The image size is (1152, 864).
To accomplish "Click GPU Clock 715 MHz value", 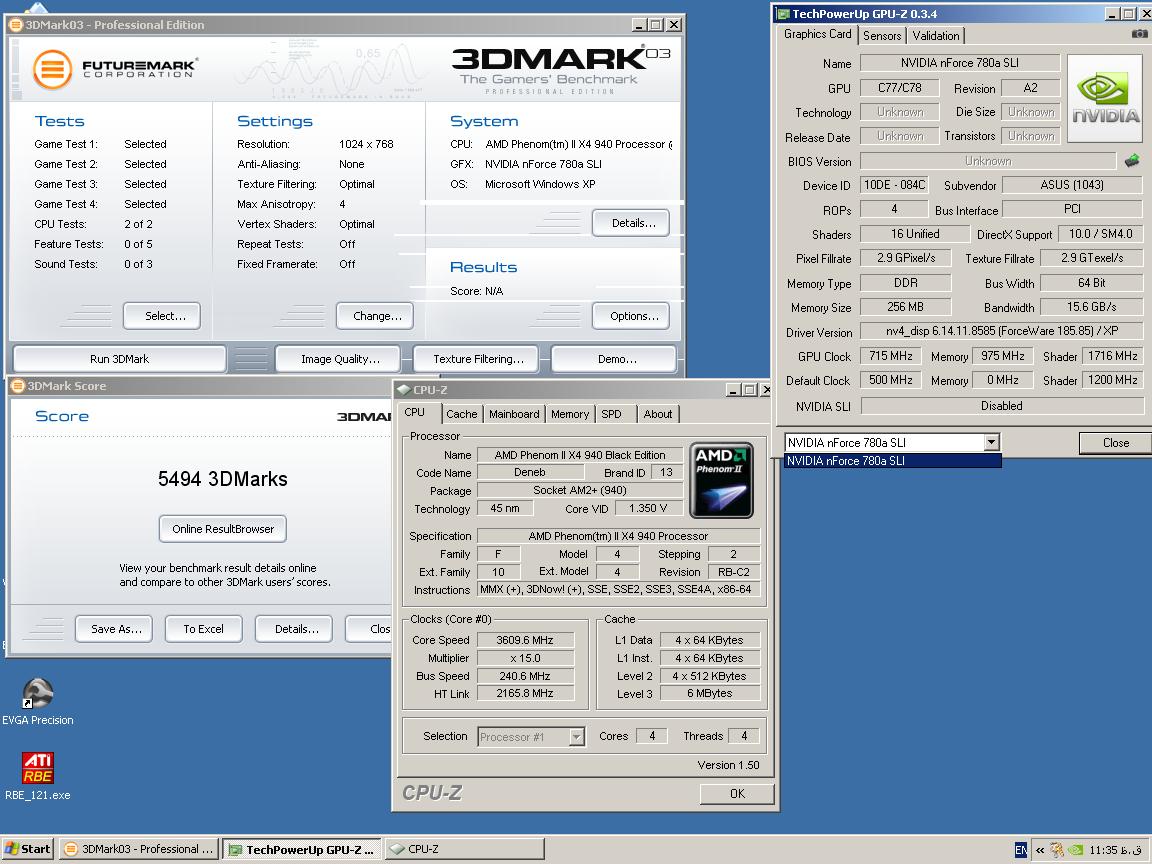I will 890,356.
